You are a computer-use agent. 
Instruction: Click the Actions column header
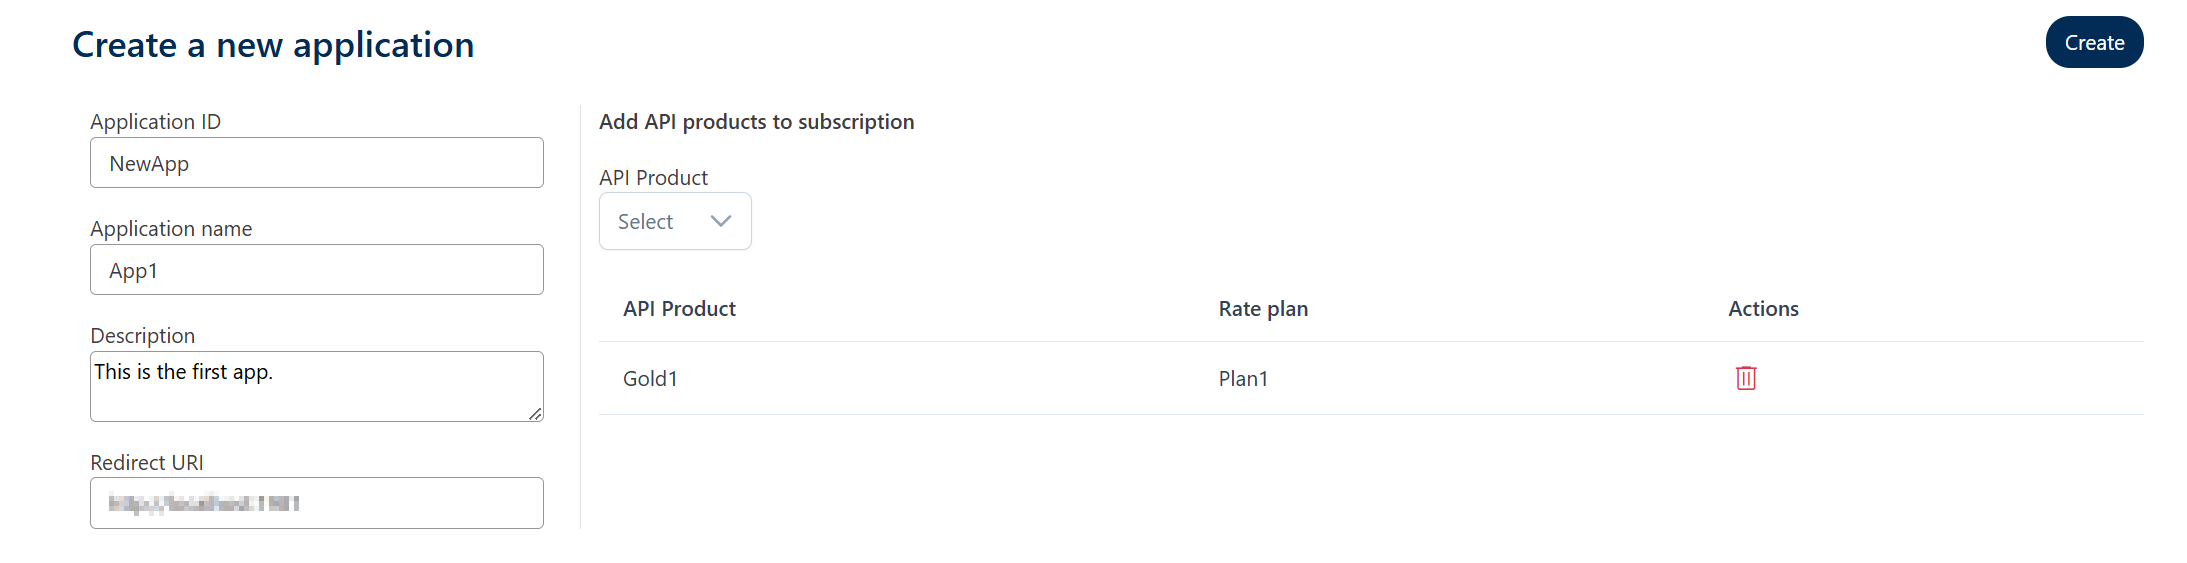tap(1763, 309)
